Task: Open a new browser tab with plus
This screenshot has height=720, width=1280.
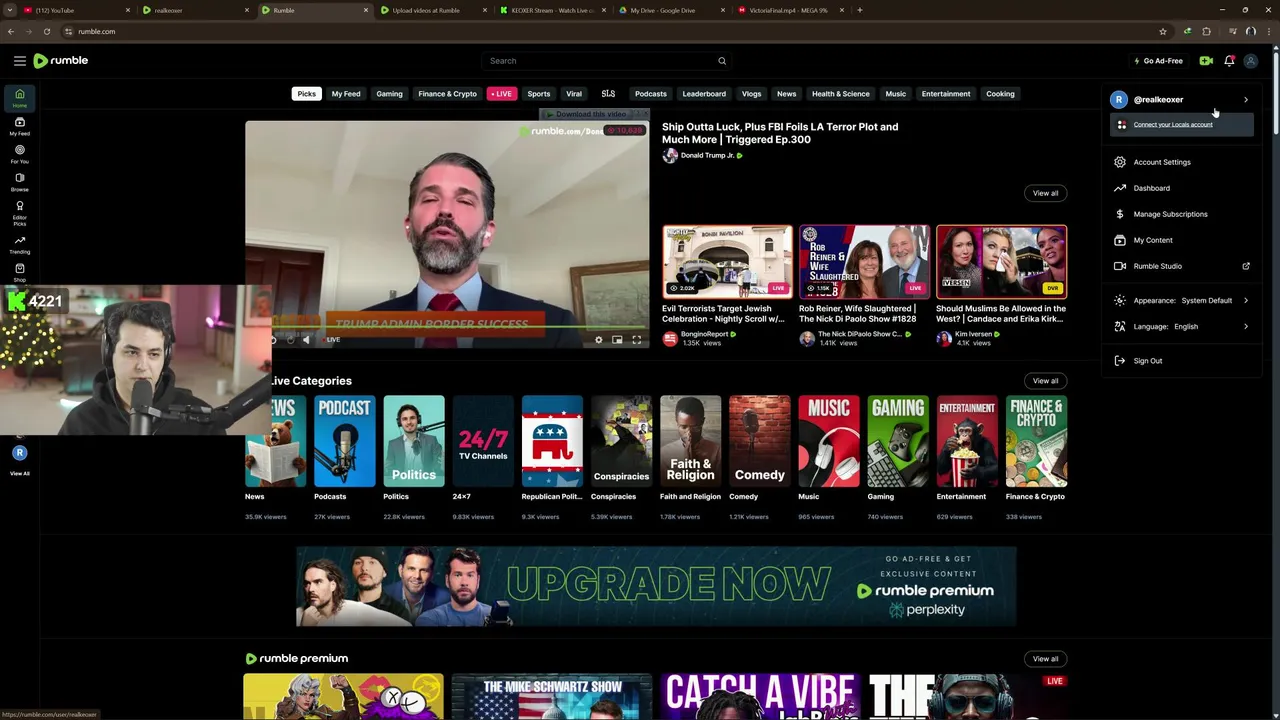Action: point(860,10)
